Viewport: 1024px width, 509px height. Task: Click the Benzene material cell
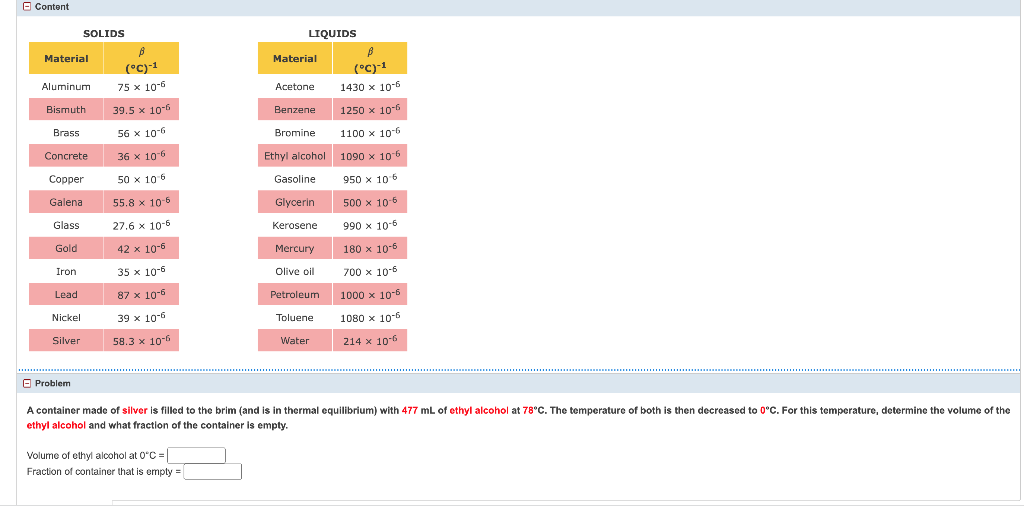click(295, 110)
